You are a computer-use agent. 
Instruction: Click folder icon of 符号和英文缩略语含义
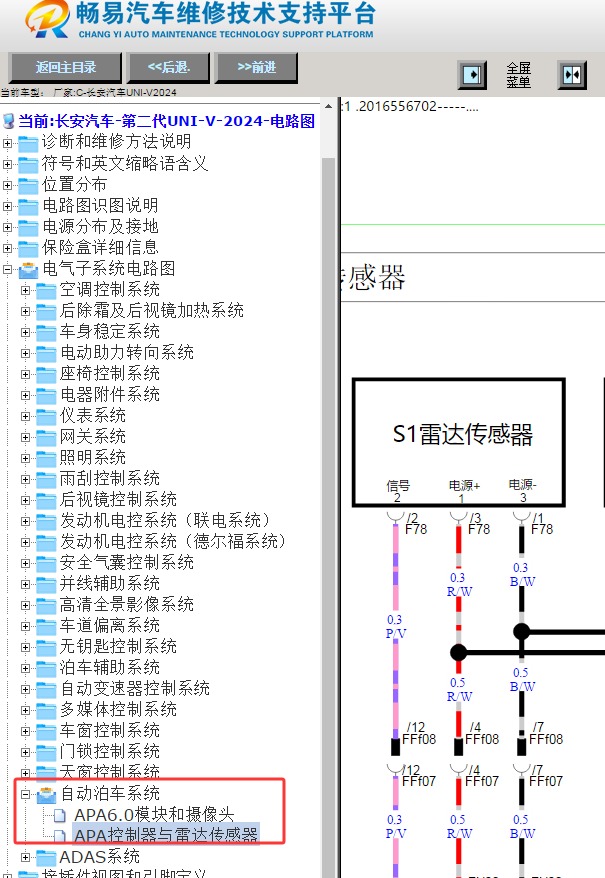click(x=28, y=164)
